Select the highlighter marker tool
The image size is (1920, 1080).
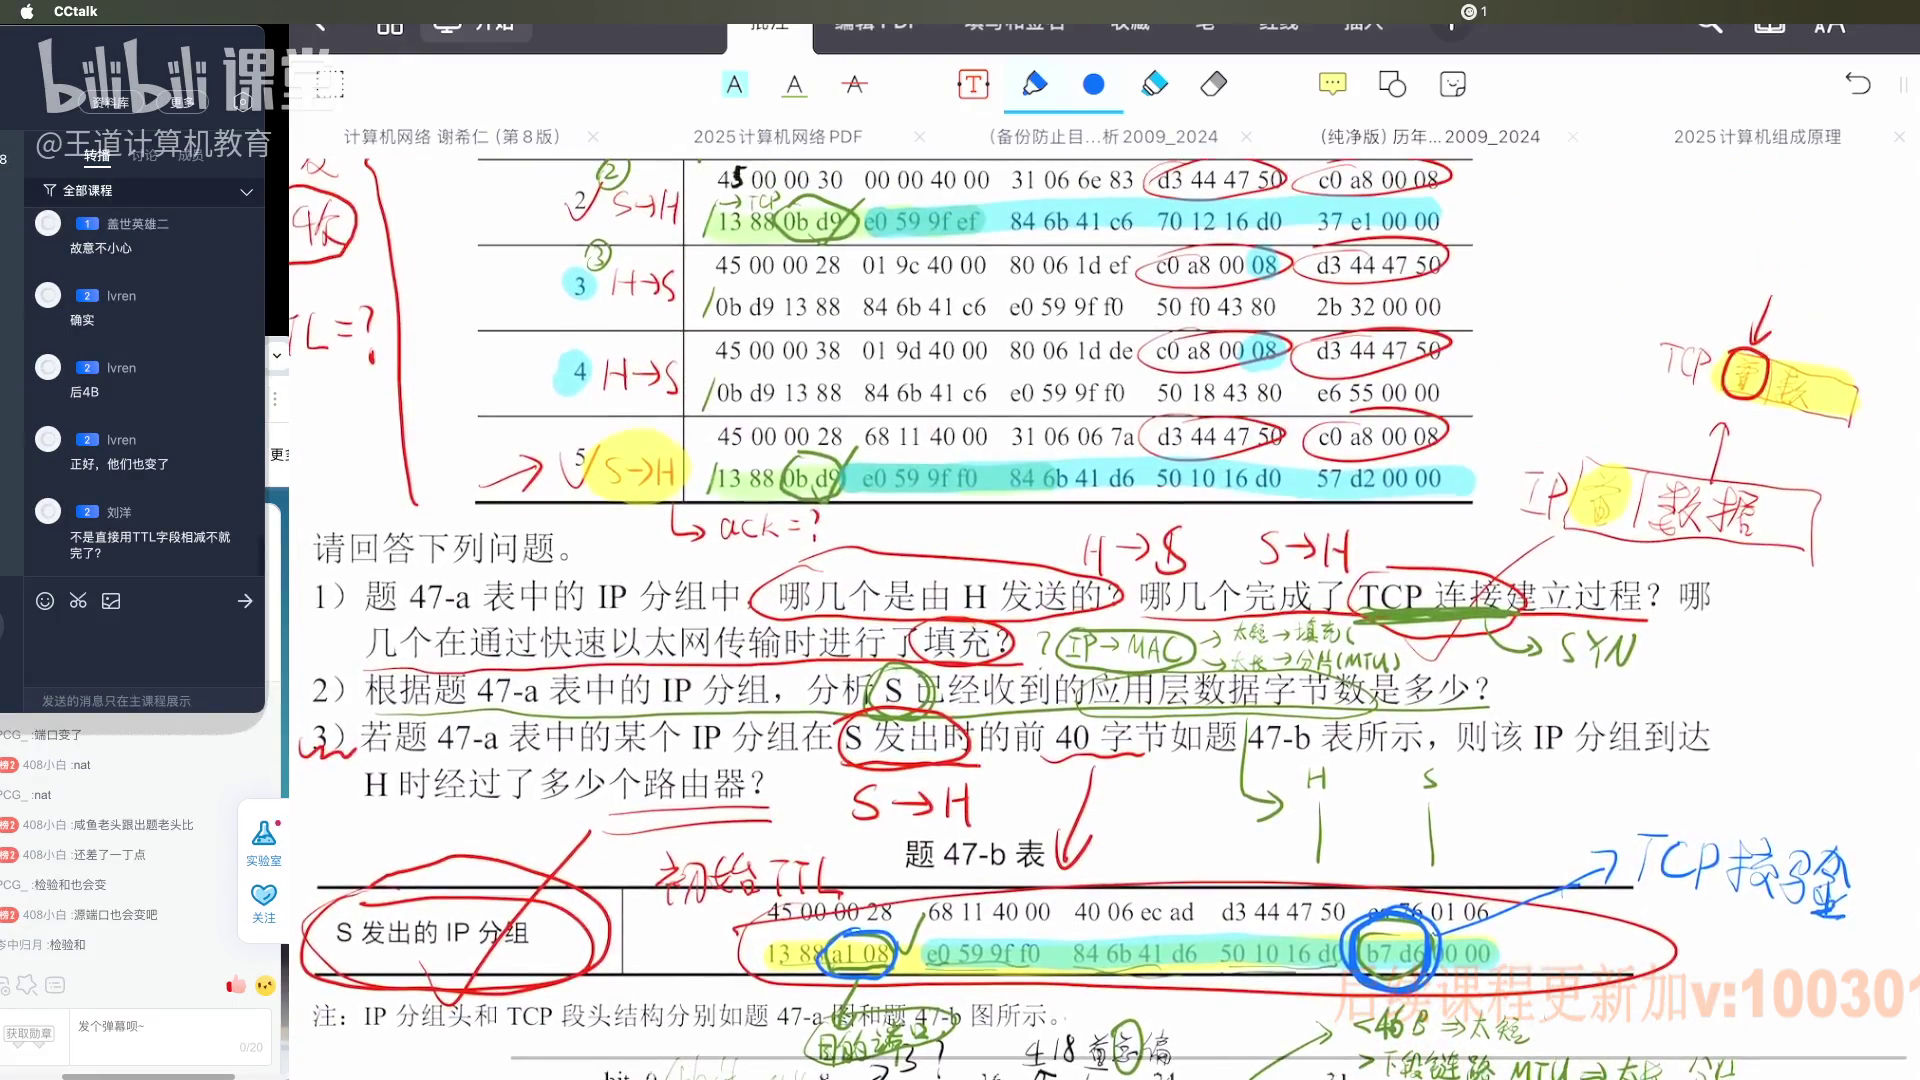1154,84
